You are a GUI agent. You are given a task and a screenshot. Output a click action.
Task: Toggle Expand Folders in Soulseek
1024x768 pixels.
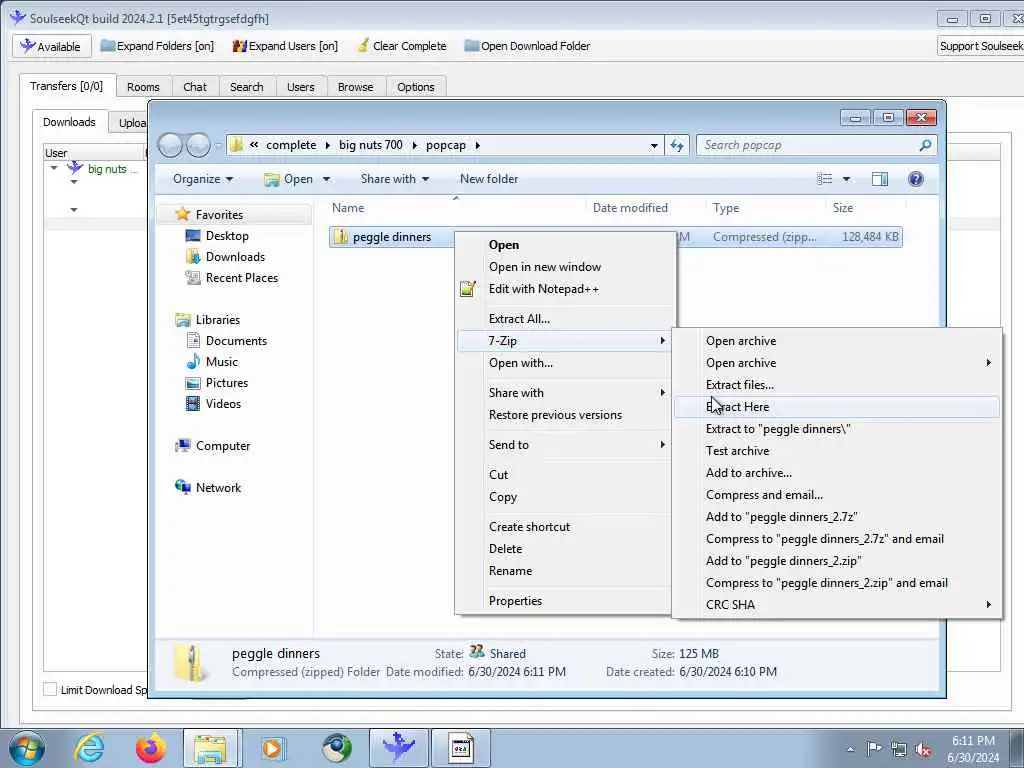tap(157, 46)
